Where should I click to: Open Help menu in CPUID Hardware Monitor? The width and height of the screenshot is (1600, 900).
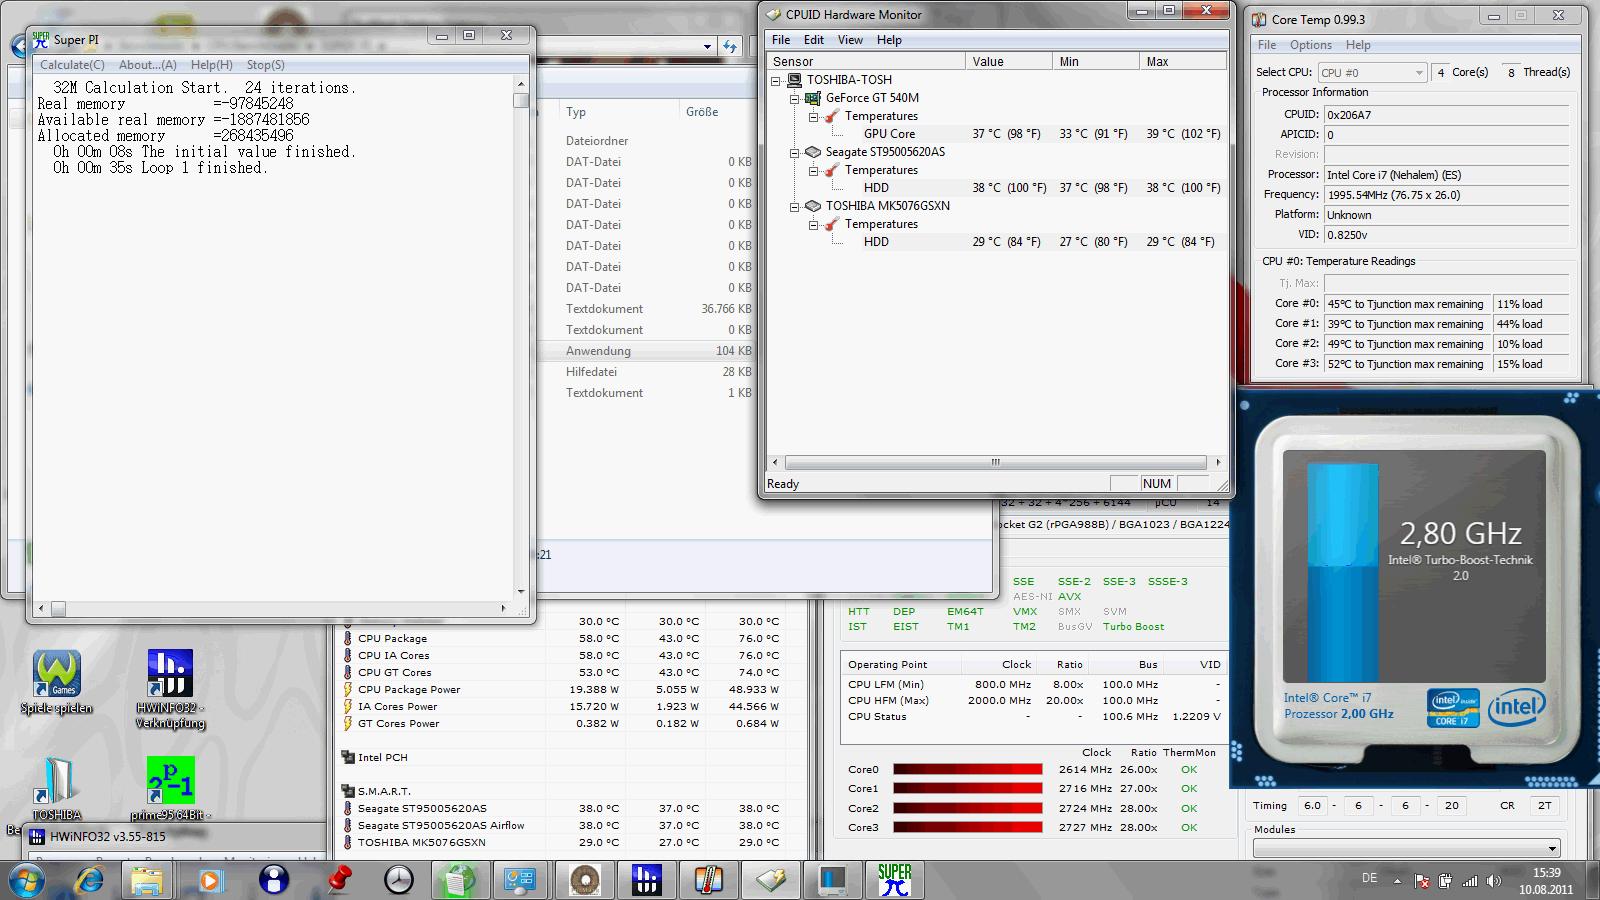[889, 40]
